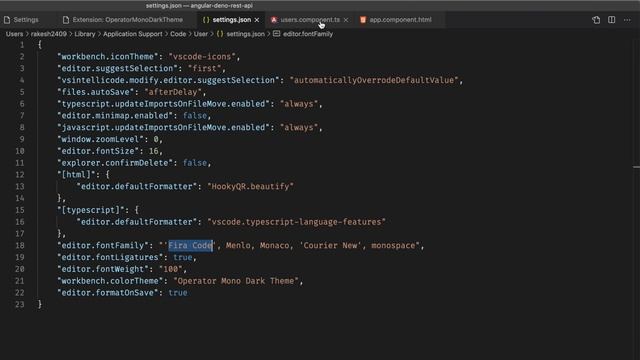Click the file icon on Settings tab

tap(7, 20)
